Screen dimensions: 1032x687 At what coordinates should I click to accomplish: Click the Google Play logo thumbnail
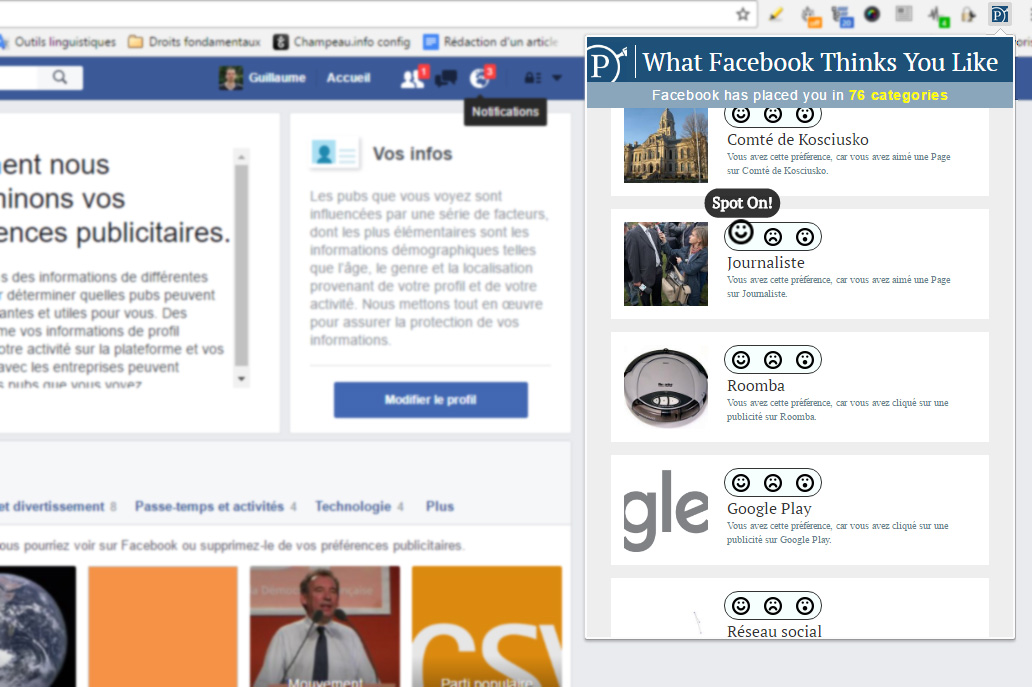[665, 510]
